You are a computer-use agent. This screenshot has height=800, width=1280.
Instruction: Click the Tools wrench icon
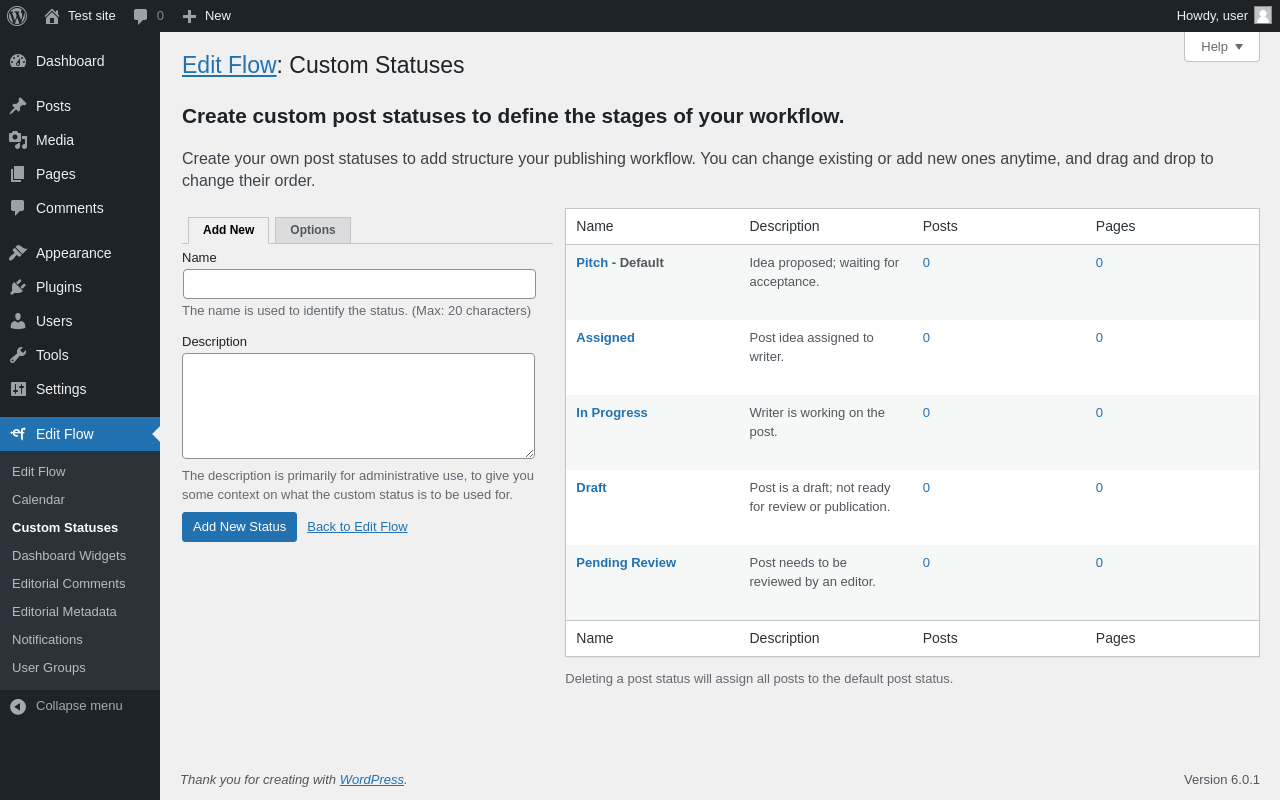click(18, 355)
